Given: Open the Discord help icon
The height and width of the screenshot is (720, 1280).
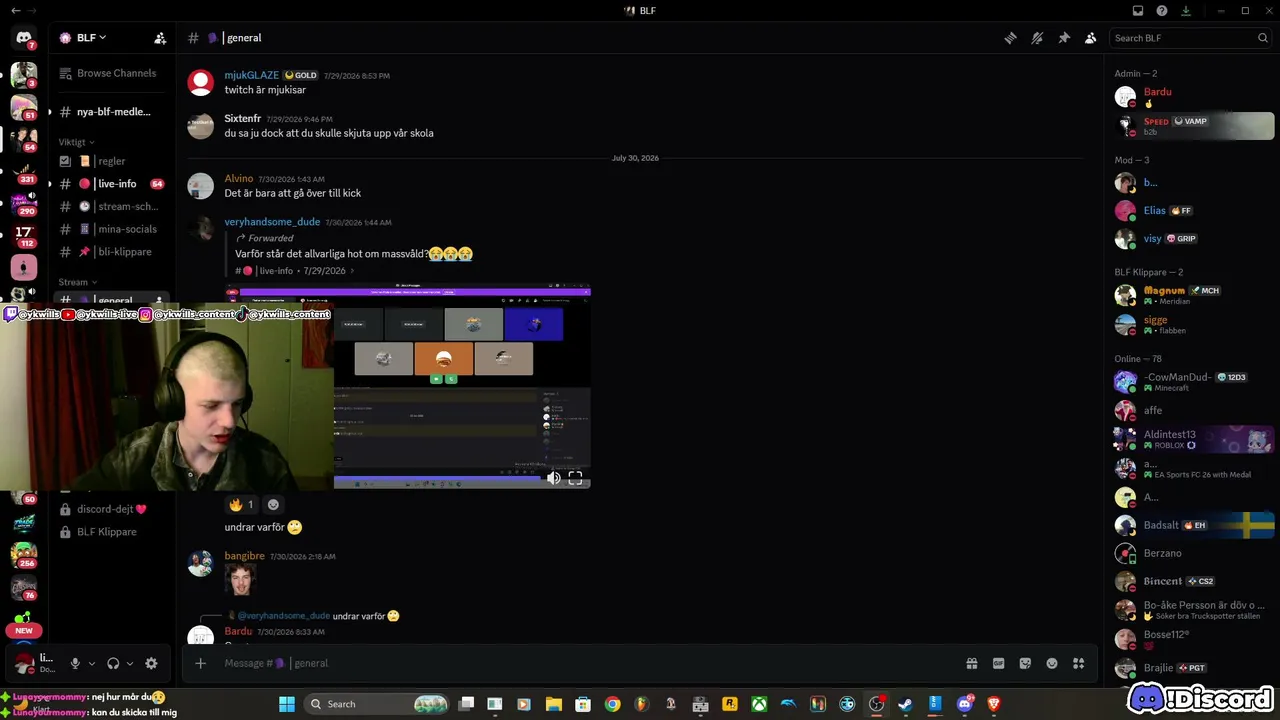Looking at the screenshot, I should (x=1162, y=11).
